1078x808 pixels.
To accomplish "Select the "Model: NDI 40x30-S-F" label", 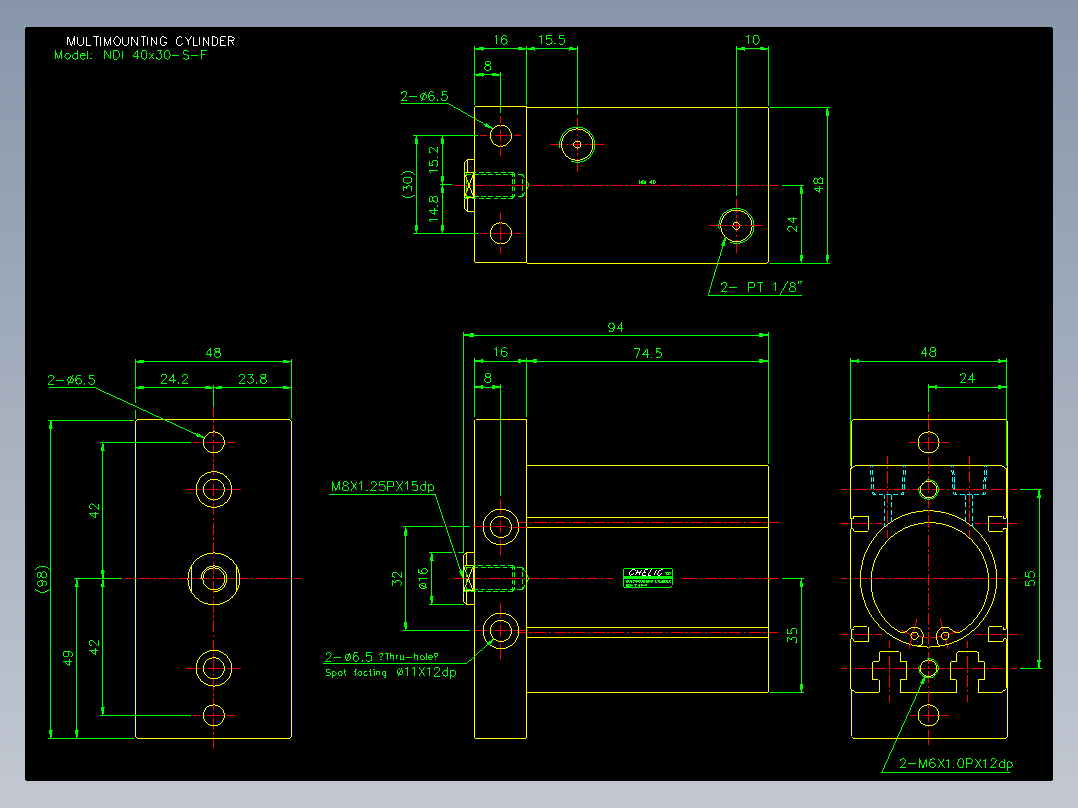I will (131, 55).
